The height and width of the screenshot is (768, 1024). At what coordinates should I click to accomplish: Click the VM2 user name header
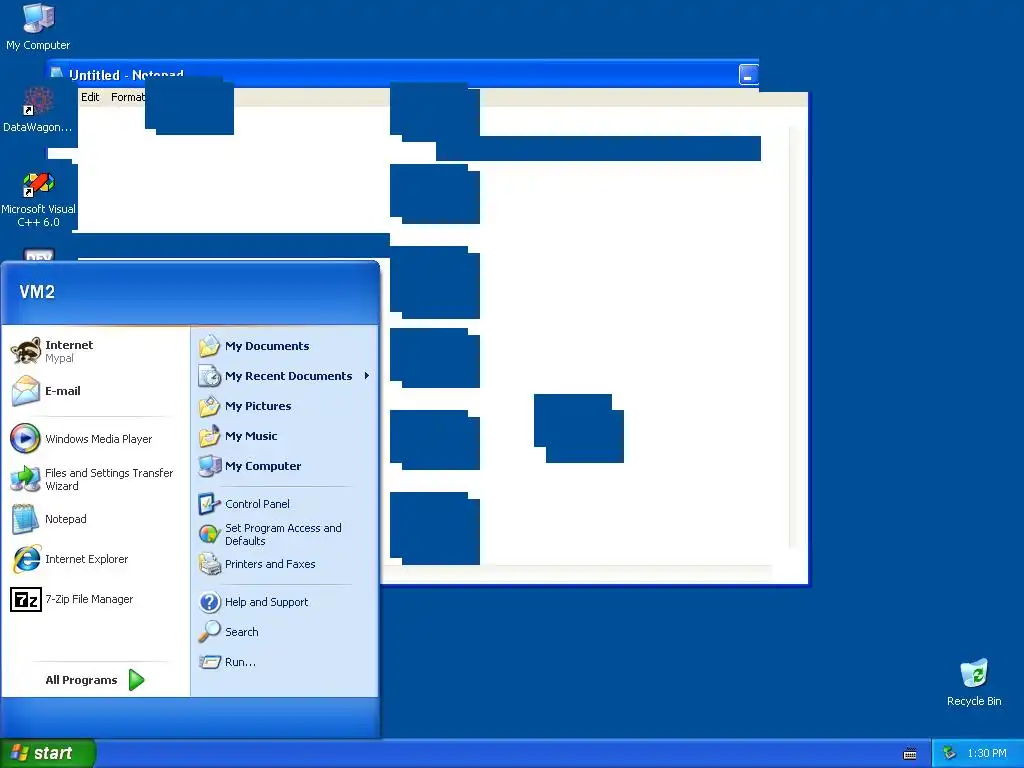(x=37, y=292)
